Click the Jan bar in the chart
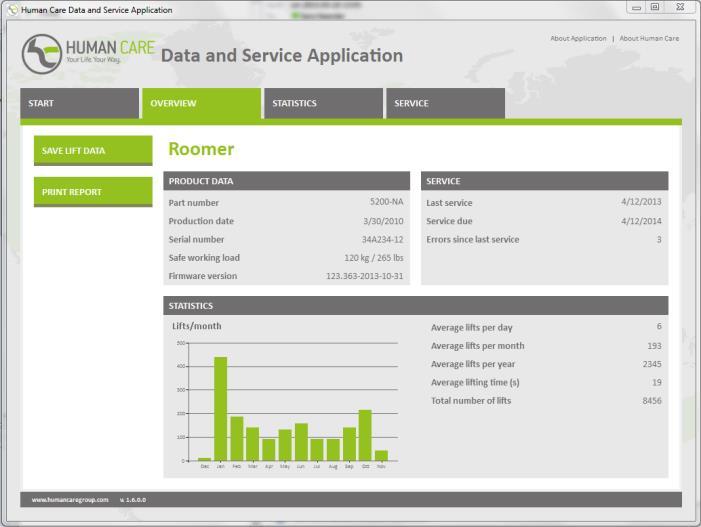701x527 pixels. [x=221, y=409]
